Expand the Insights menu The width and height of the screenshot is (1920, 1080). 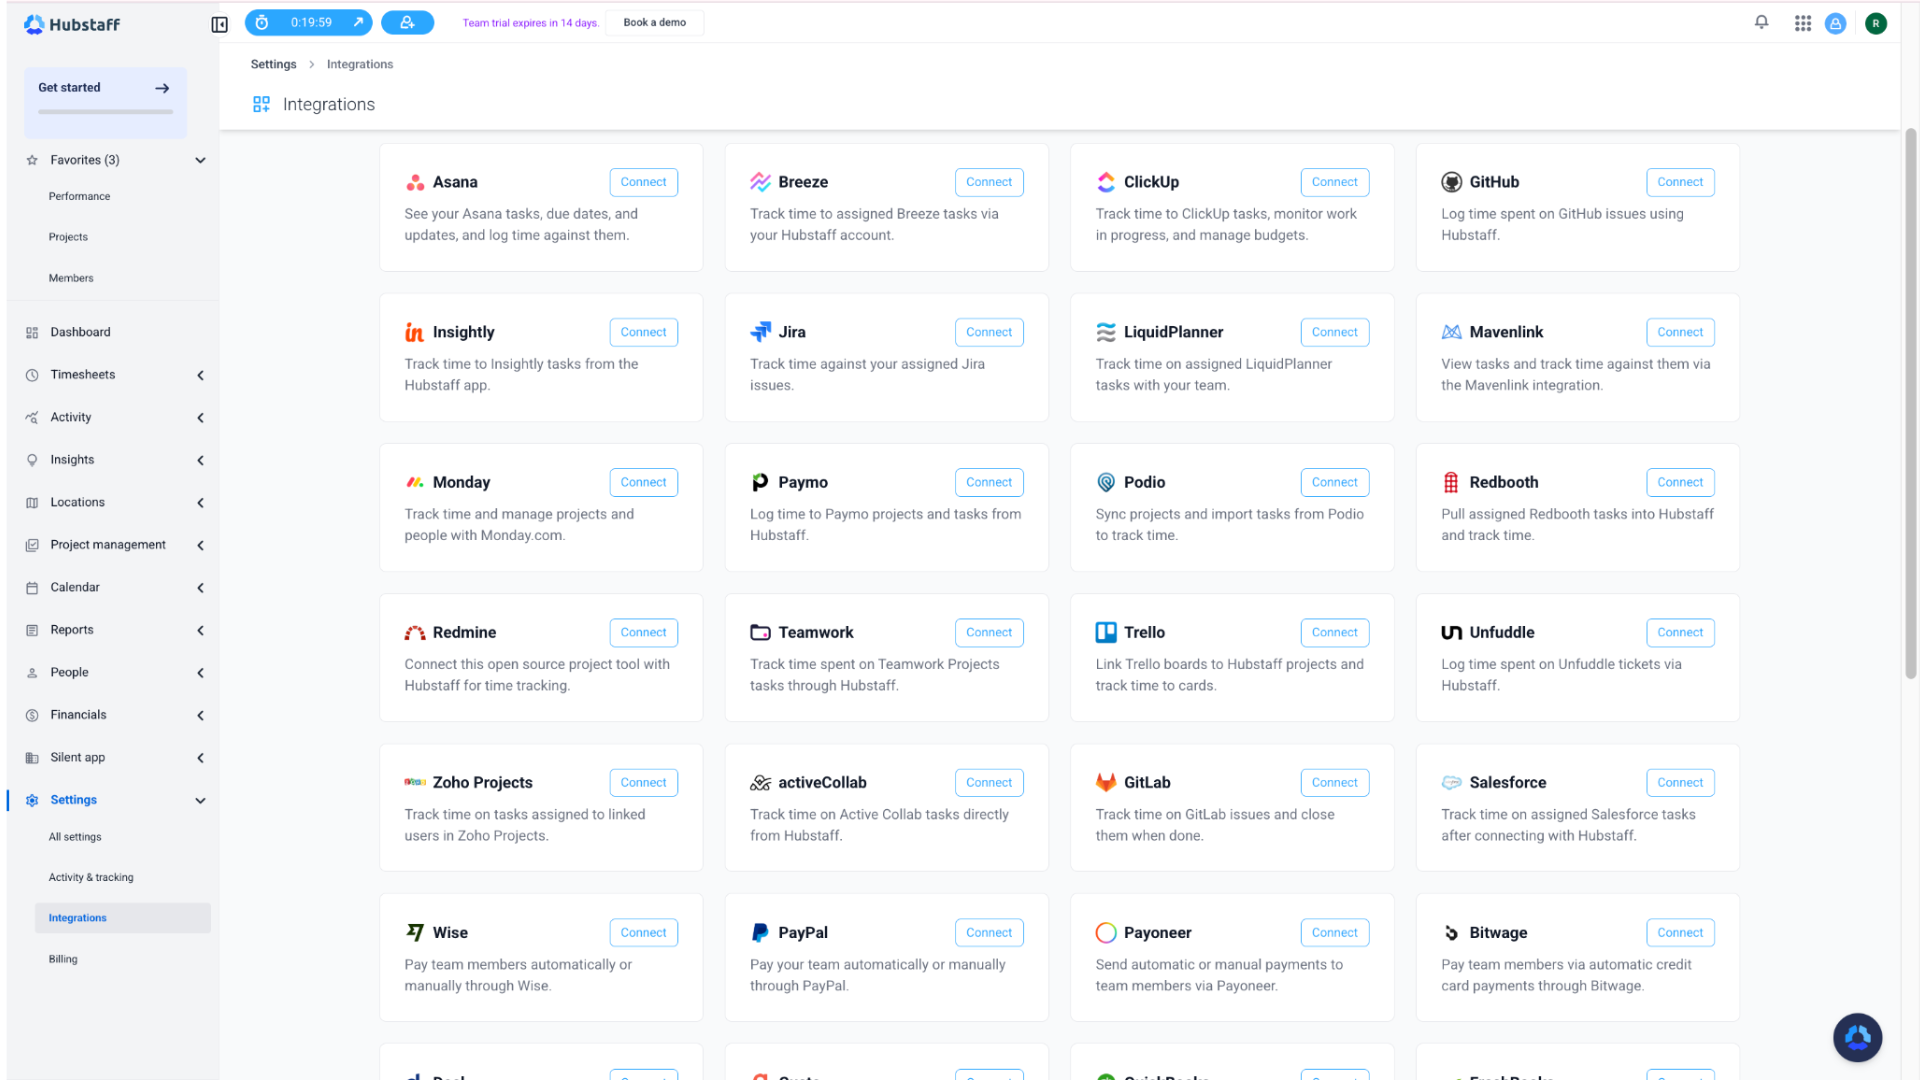201,460
